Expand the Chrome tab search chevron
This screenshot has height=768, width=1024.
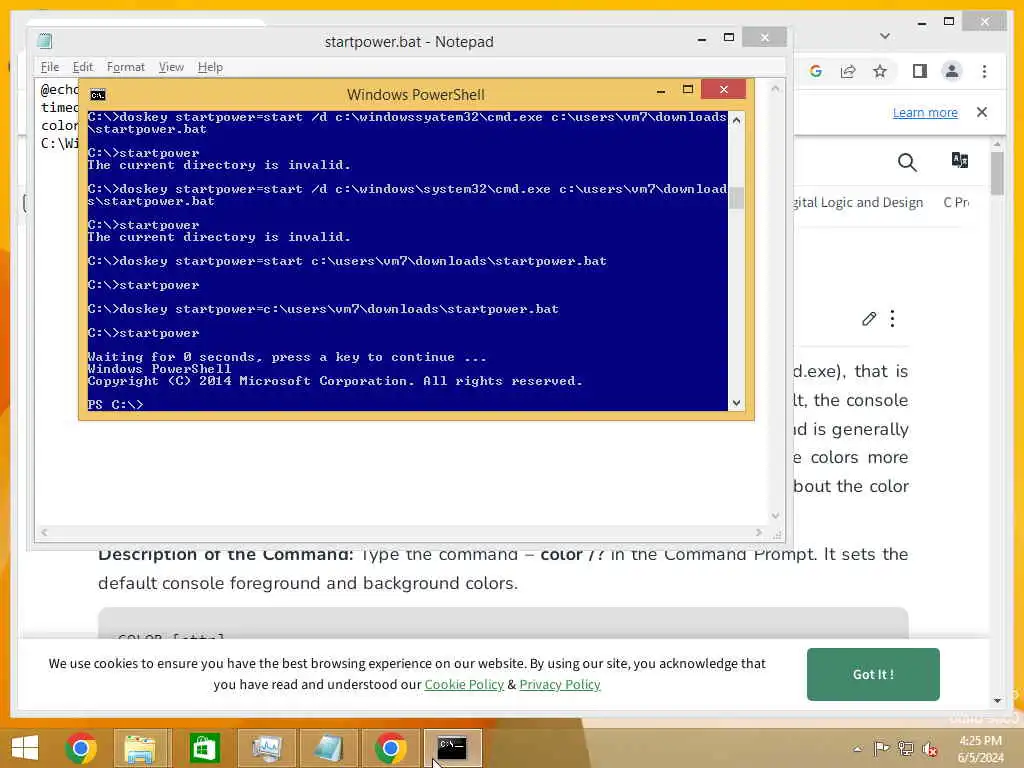coord(885,36)
